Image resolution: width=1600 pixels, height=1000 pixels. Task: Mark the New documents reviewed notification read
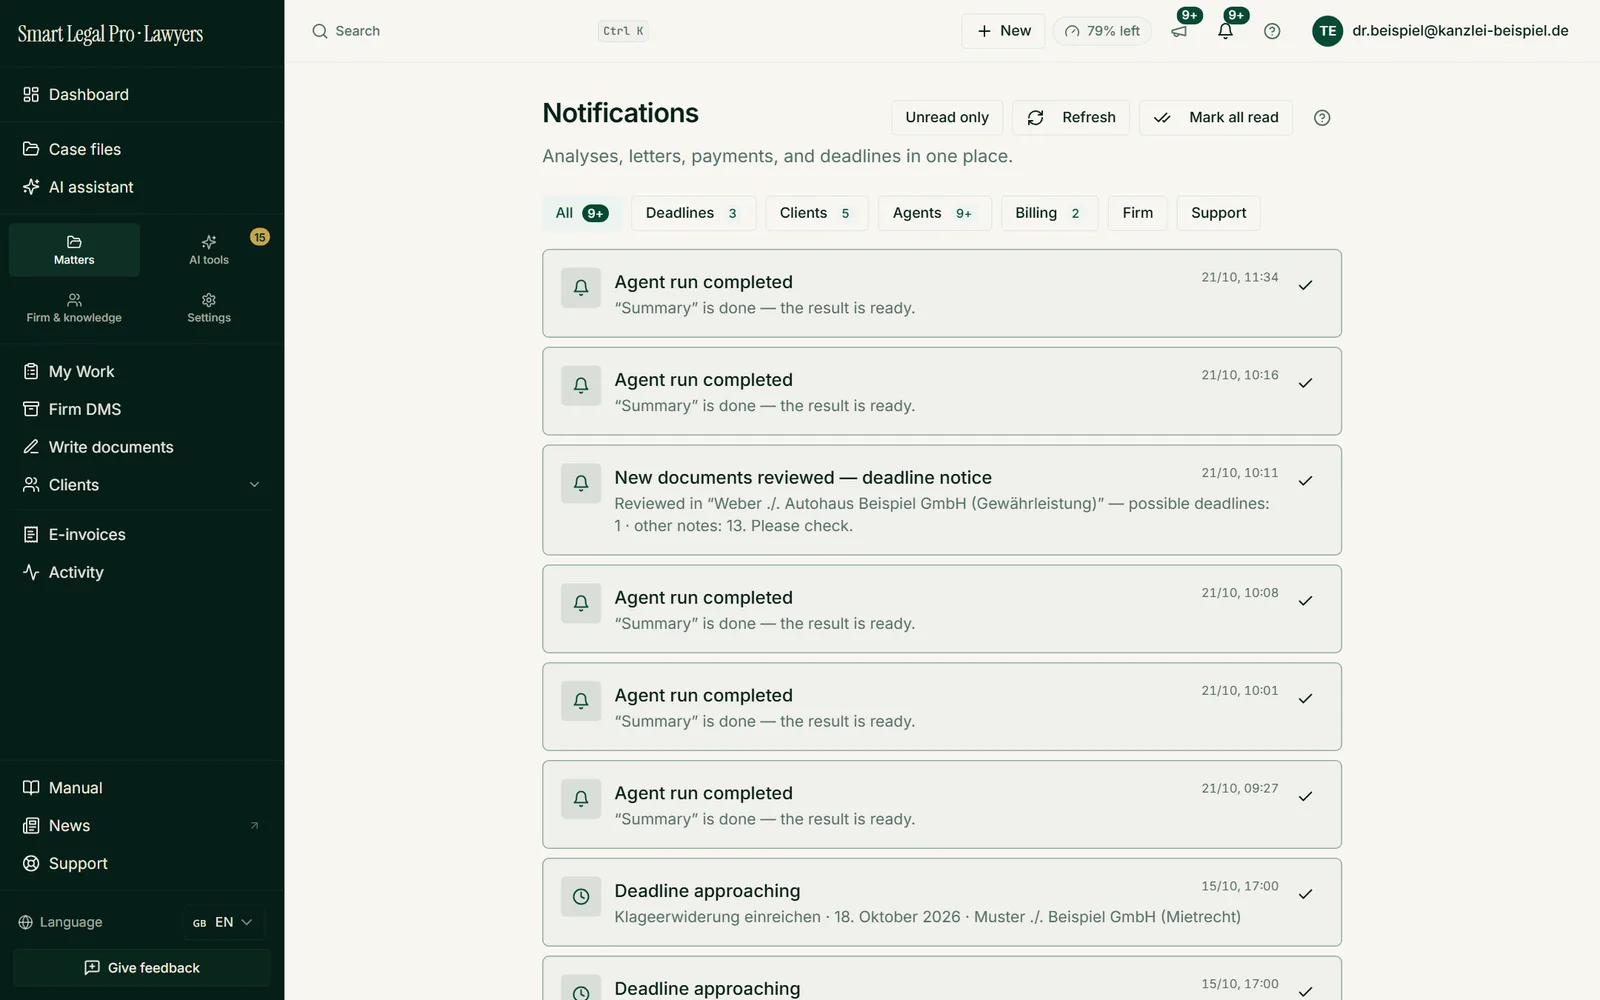(x=1305, y=481)
